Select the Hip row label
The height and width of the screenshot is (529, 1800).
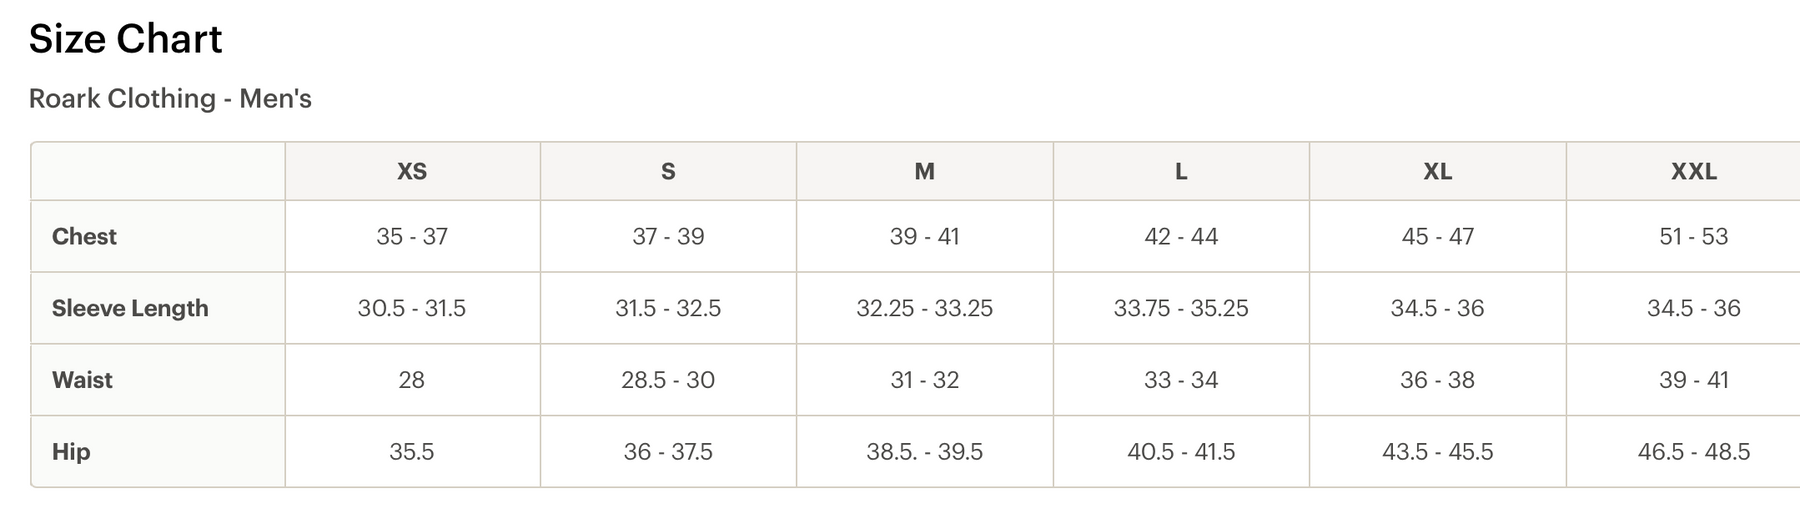(x=71, y=452)
